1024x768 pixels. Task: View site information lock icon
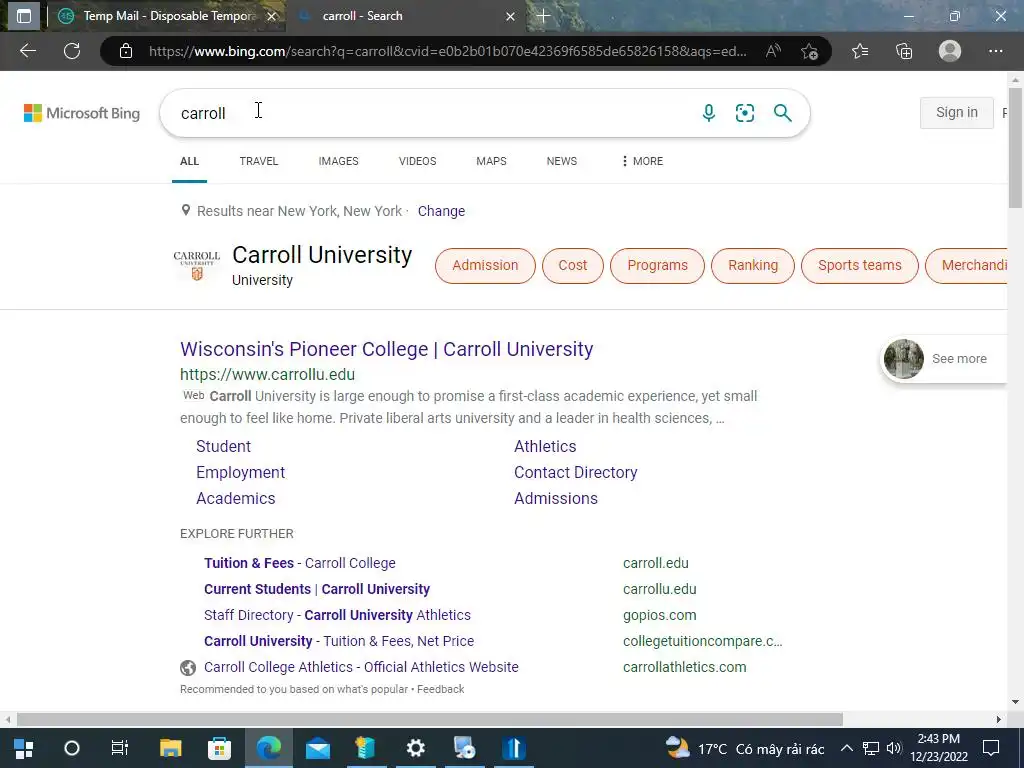[125, 51]
